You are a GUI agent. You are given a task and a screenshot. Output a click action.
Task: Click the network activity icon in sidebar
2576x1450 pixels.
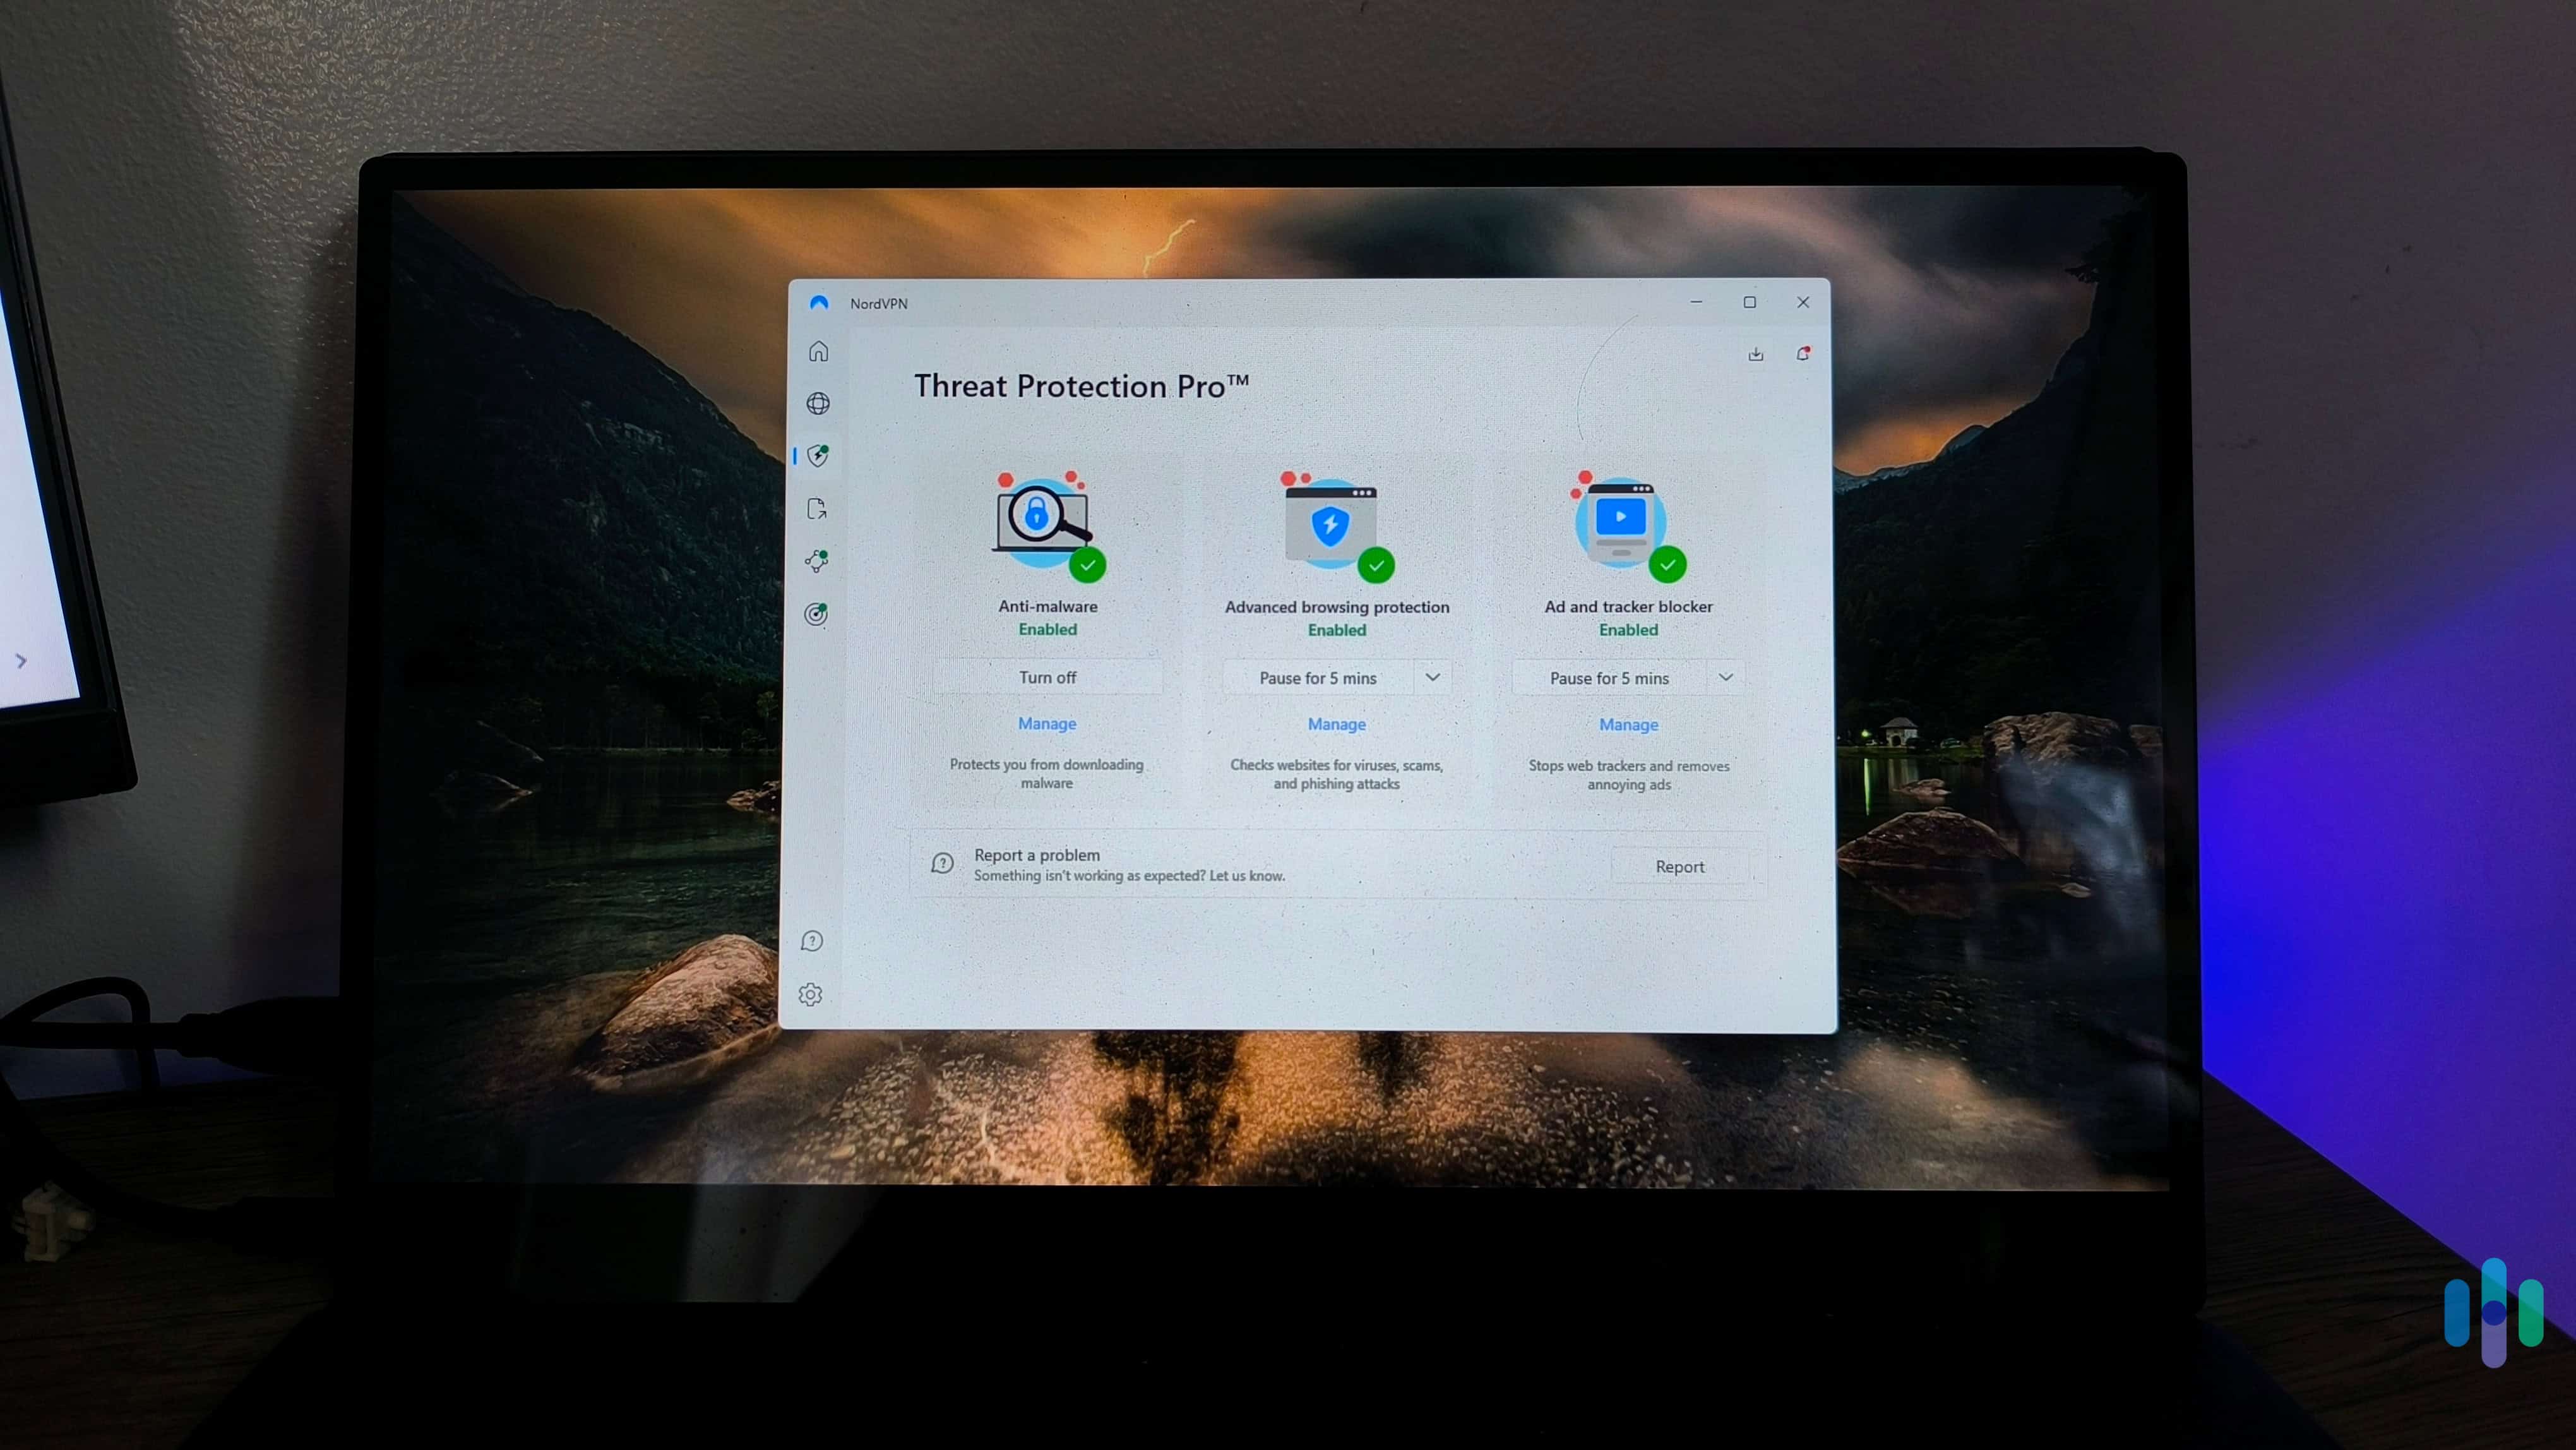coord(818,560)
